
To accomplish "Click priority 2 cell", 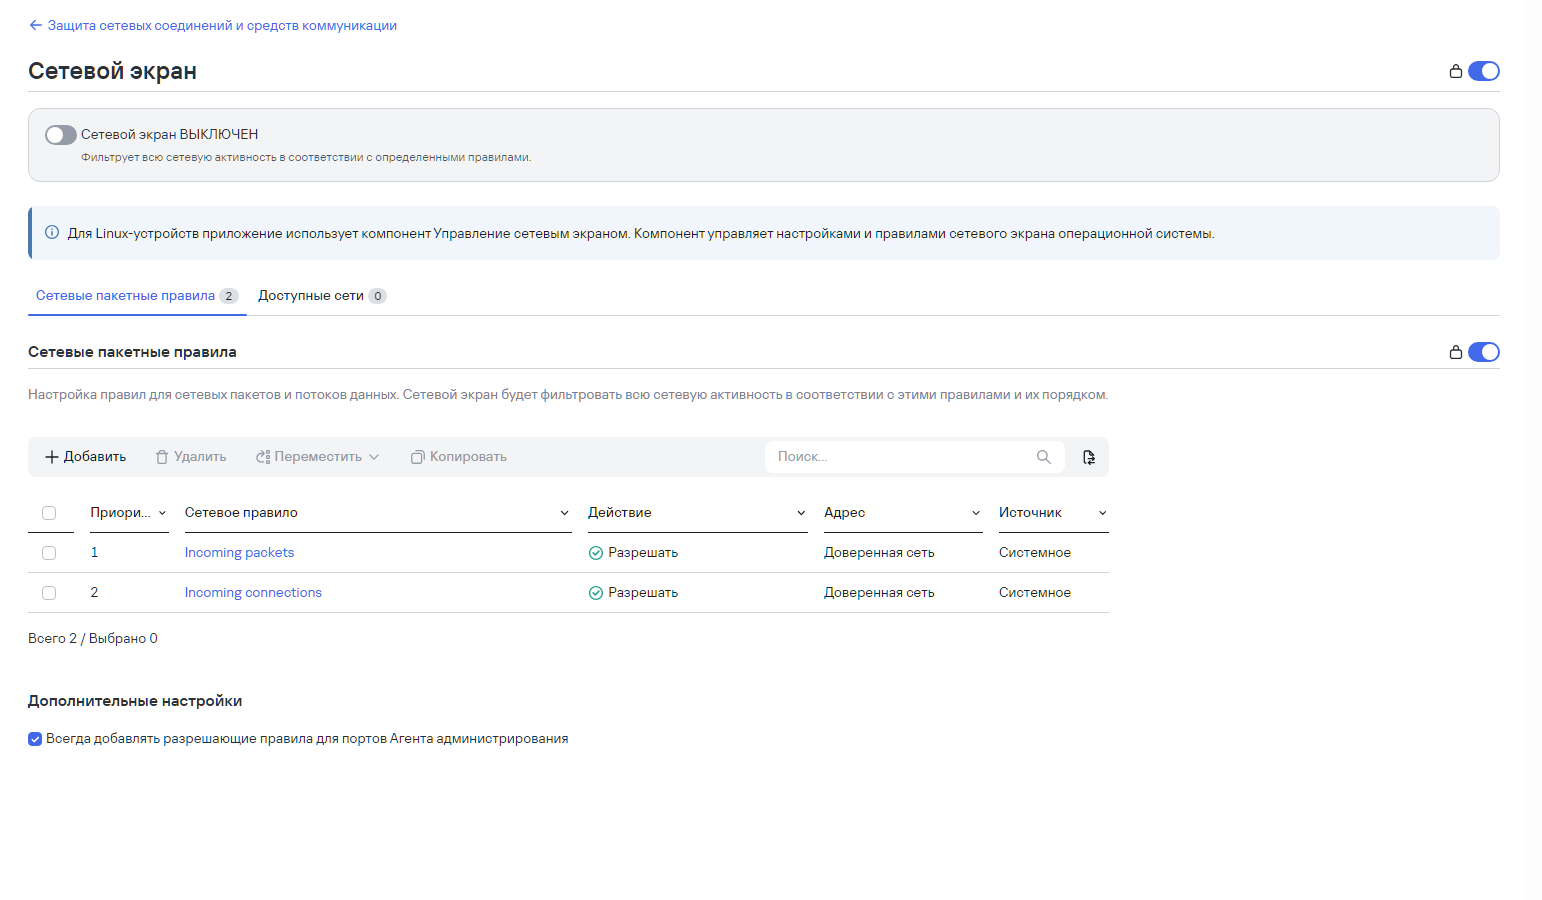I will coord(94,593).
